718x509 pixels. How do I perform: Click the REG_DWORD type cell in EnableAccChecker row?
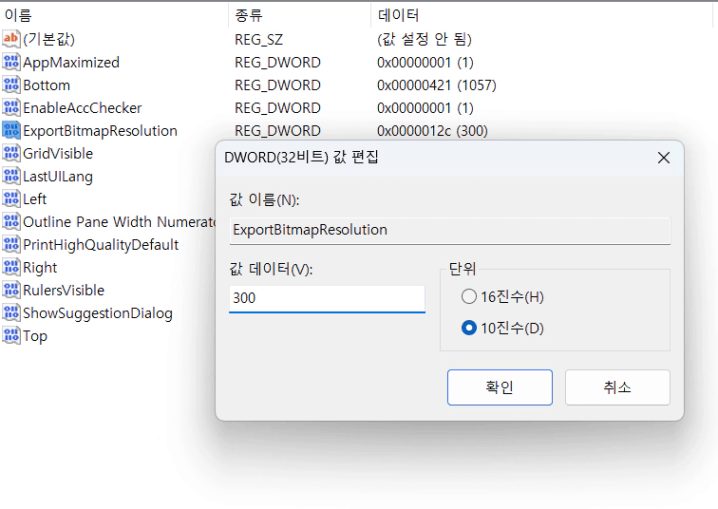click(277, 108)
